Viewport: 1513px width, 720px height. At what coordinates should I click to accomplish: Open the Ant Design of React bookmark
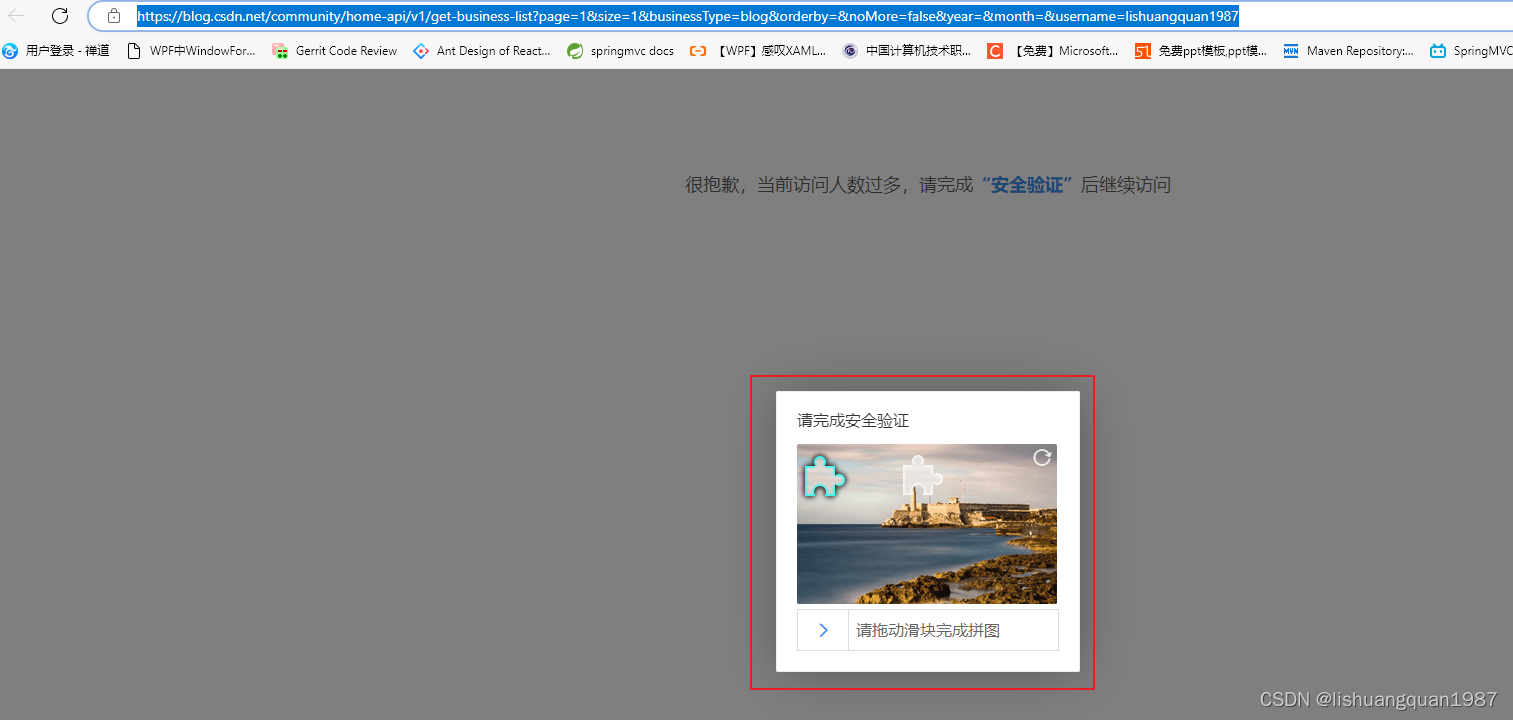point(482,51)
